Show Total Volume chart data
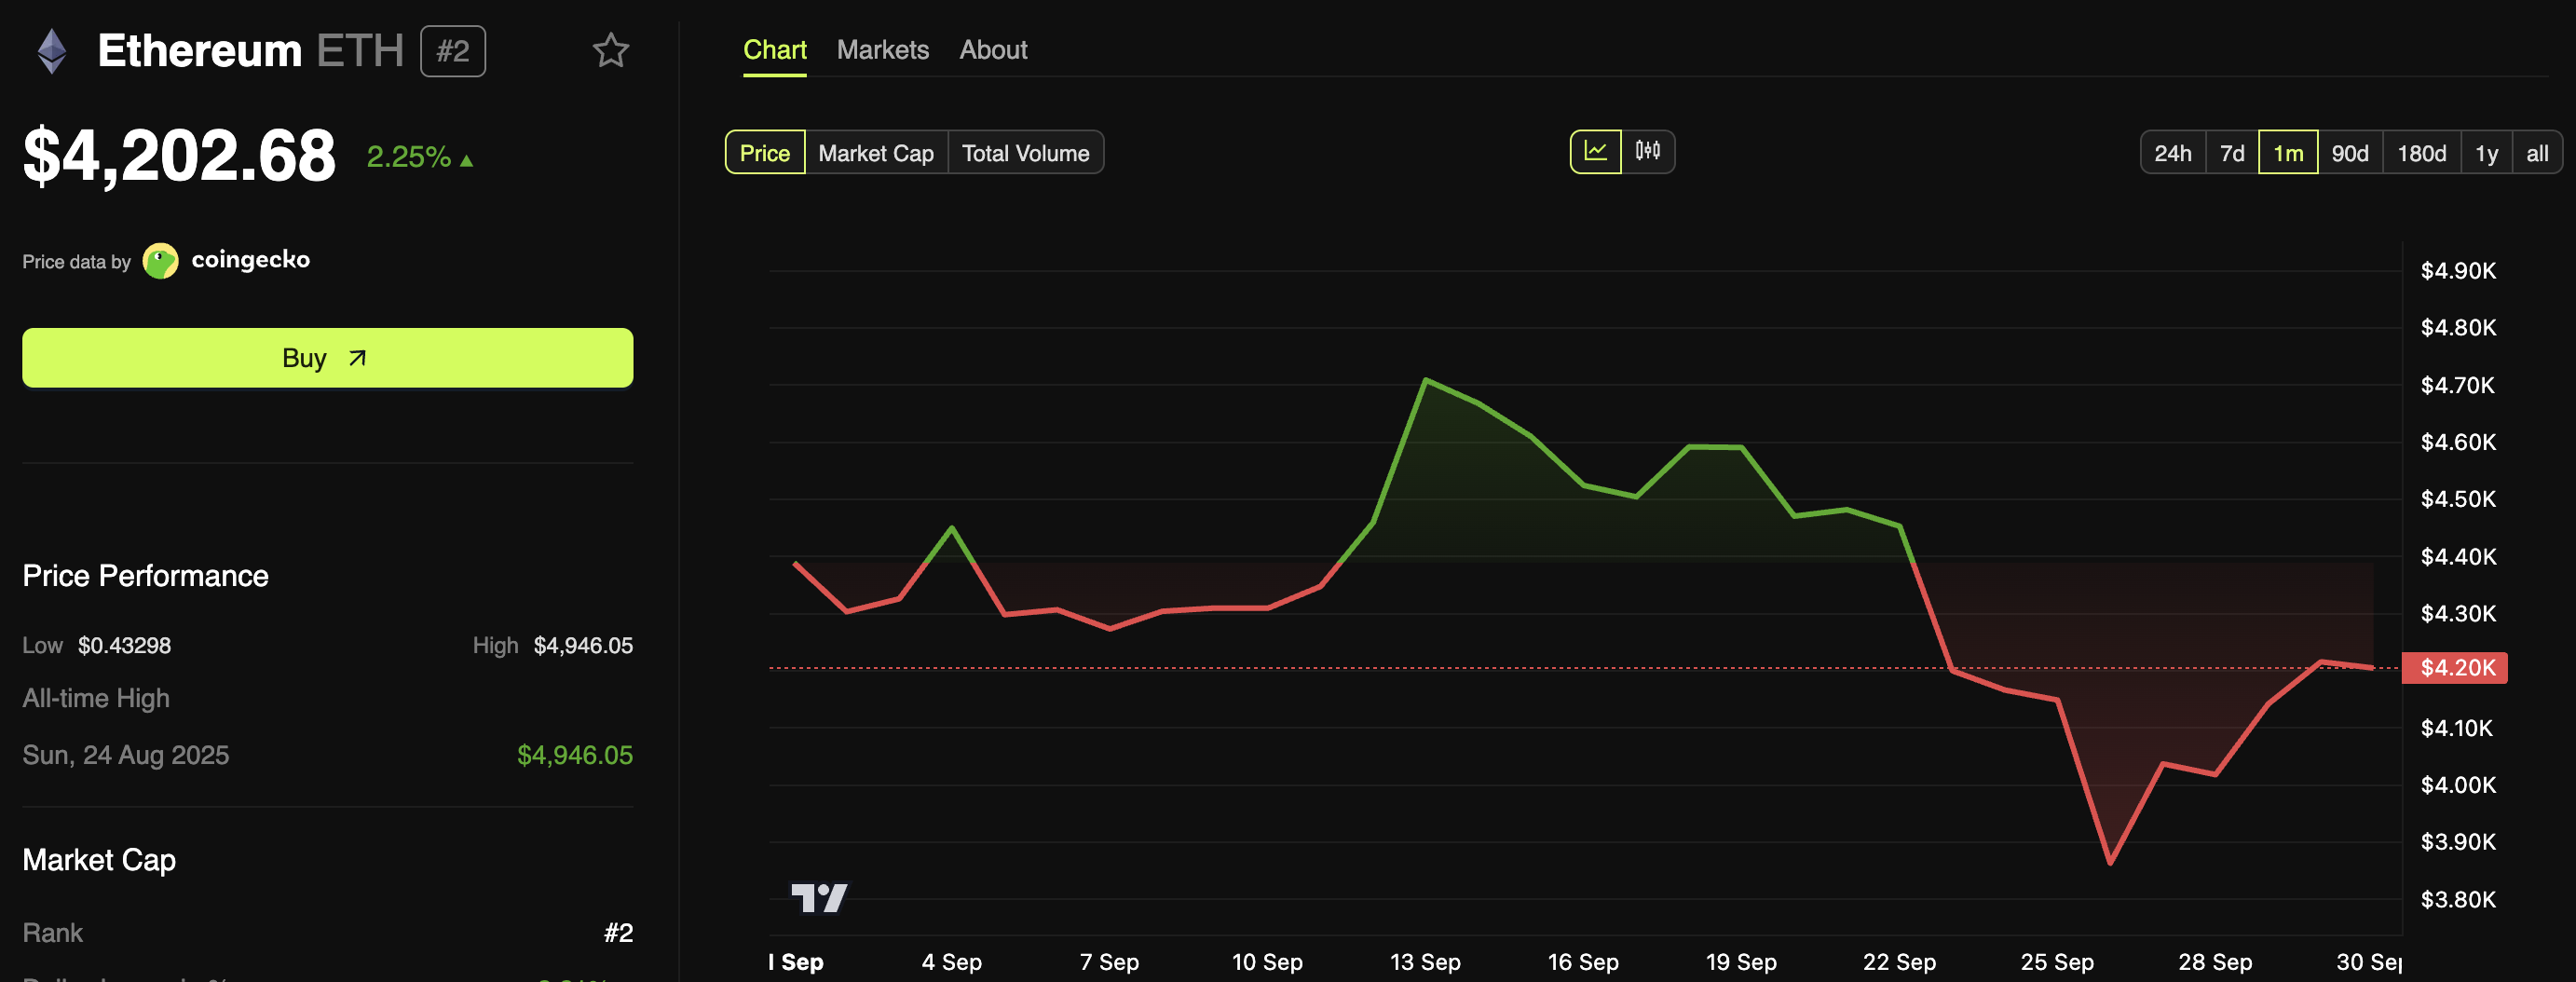 (x=1025, y=153)
